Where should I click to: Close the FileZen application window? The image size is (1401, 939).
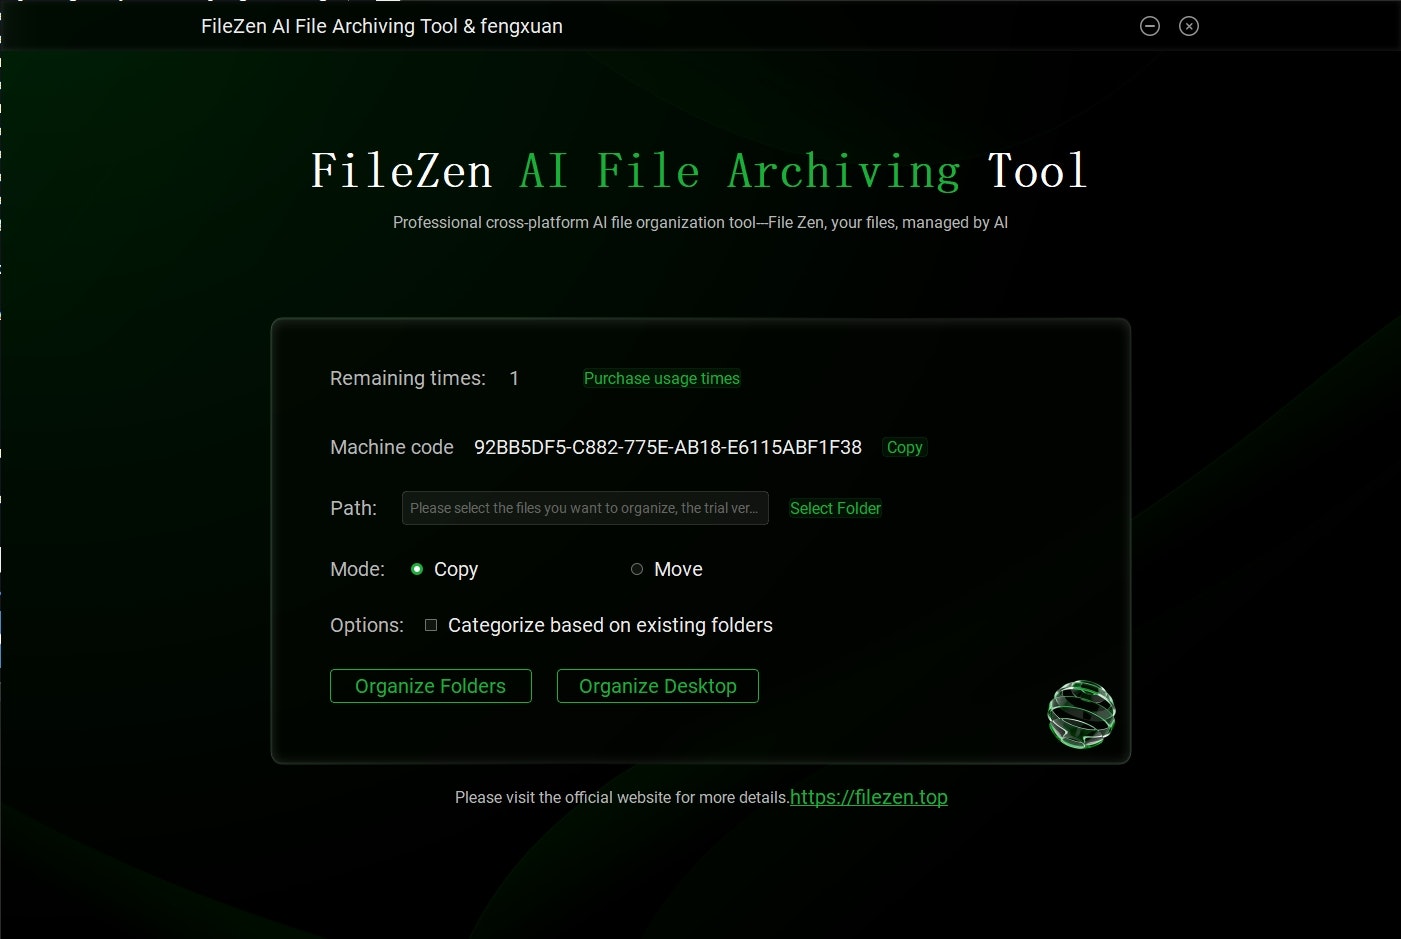(x=1188, y=26)
